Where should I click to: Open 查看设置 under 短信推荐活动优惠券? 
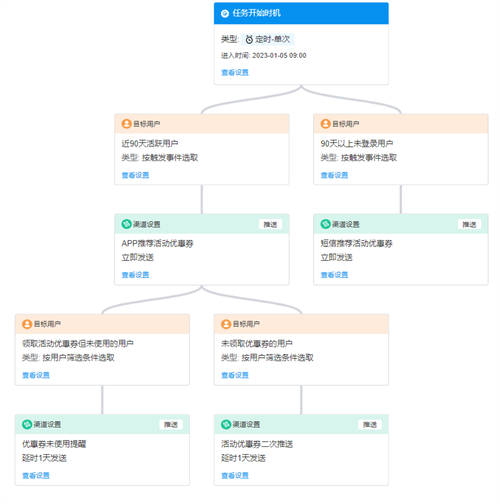pos(334,275)
